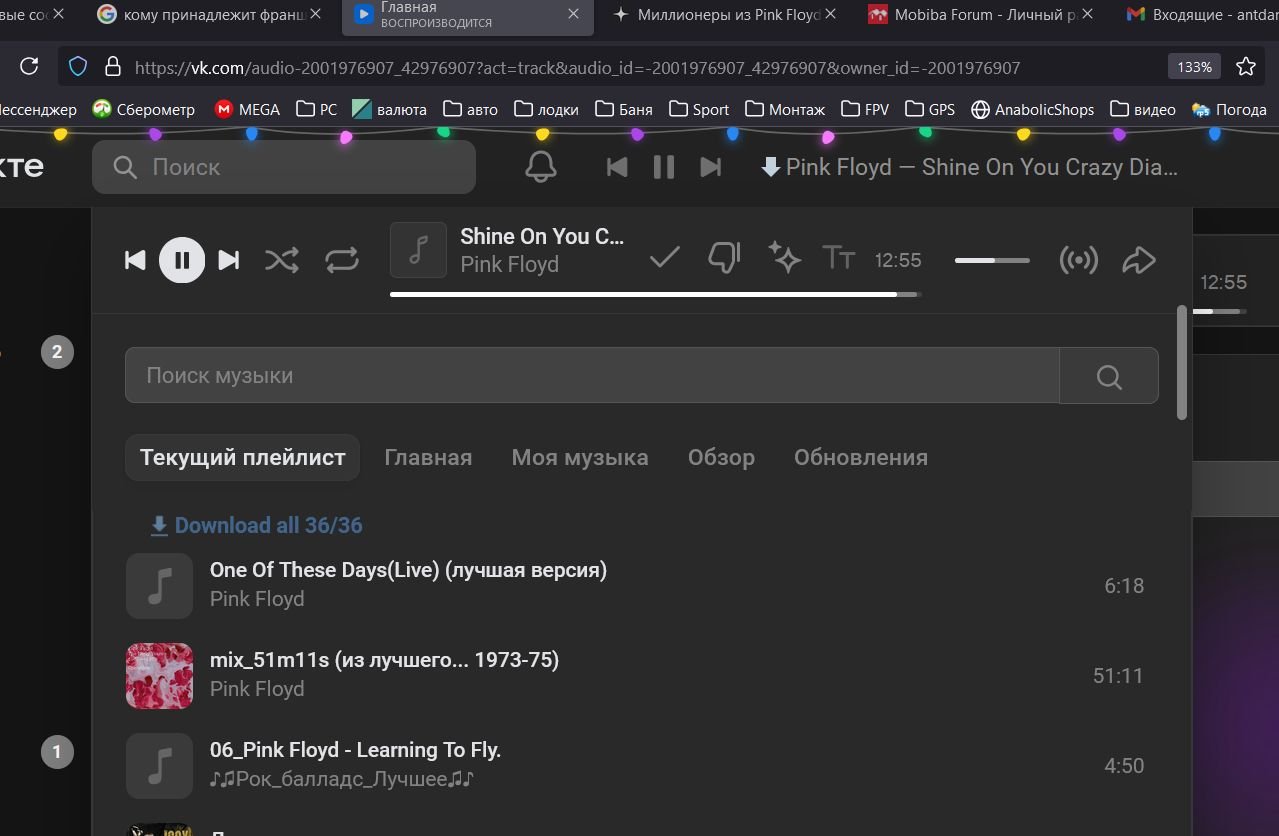
Task: Click the checkmark added-track icon
Action: [664, 258]
